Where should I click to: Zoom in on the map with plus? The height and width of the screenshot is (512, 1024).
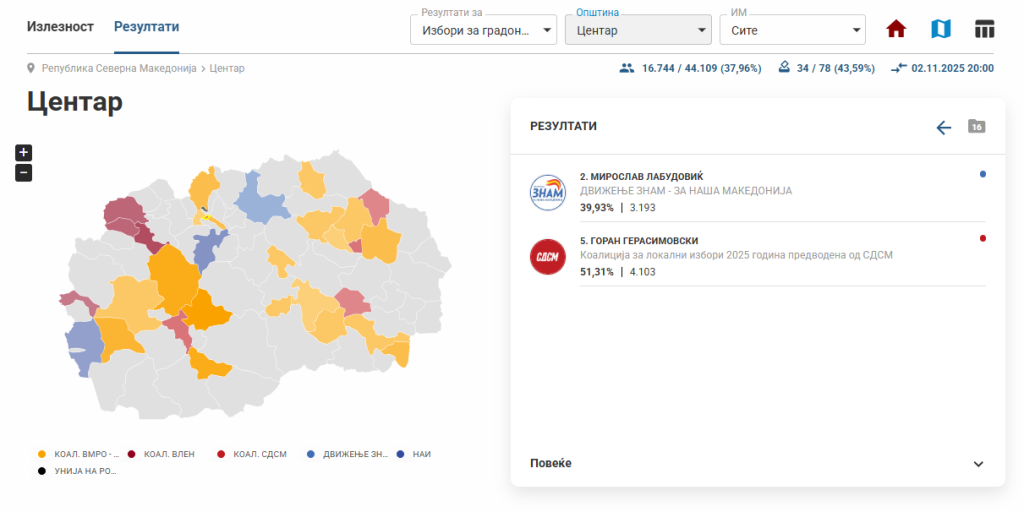pyautogui.click(x=24, y=153)
